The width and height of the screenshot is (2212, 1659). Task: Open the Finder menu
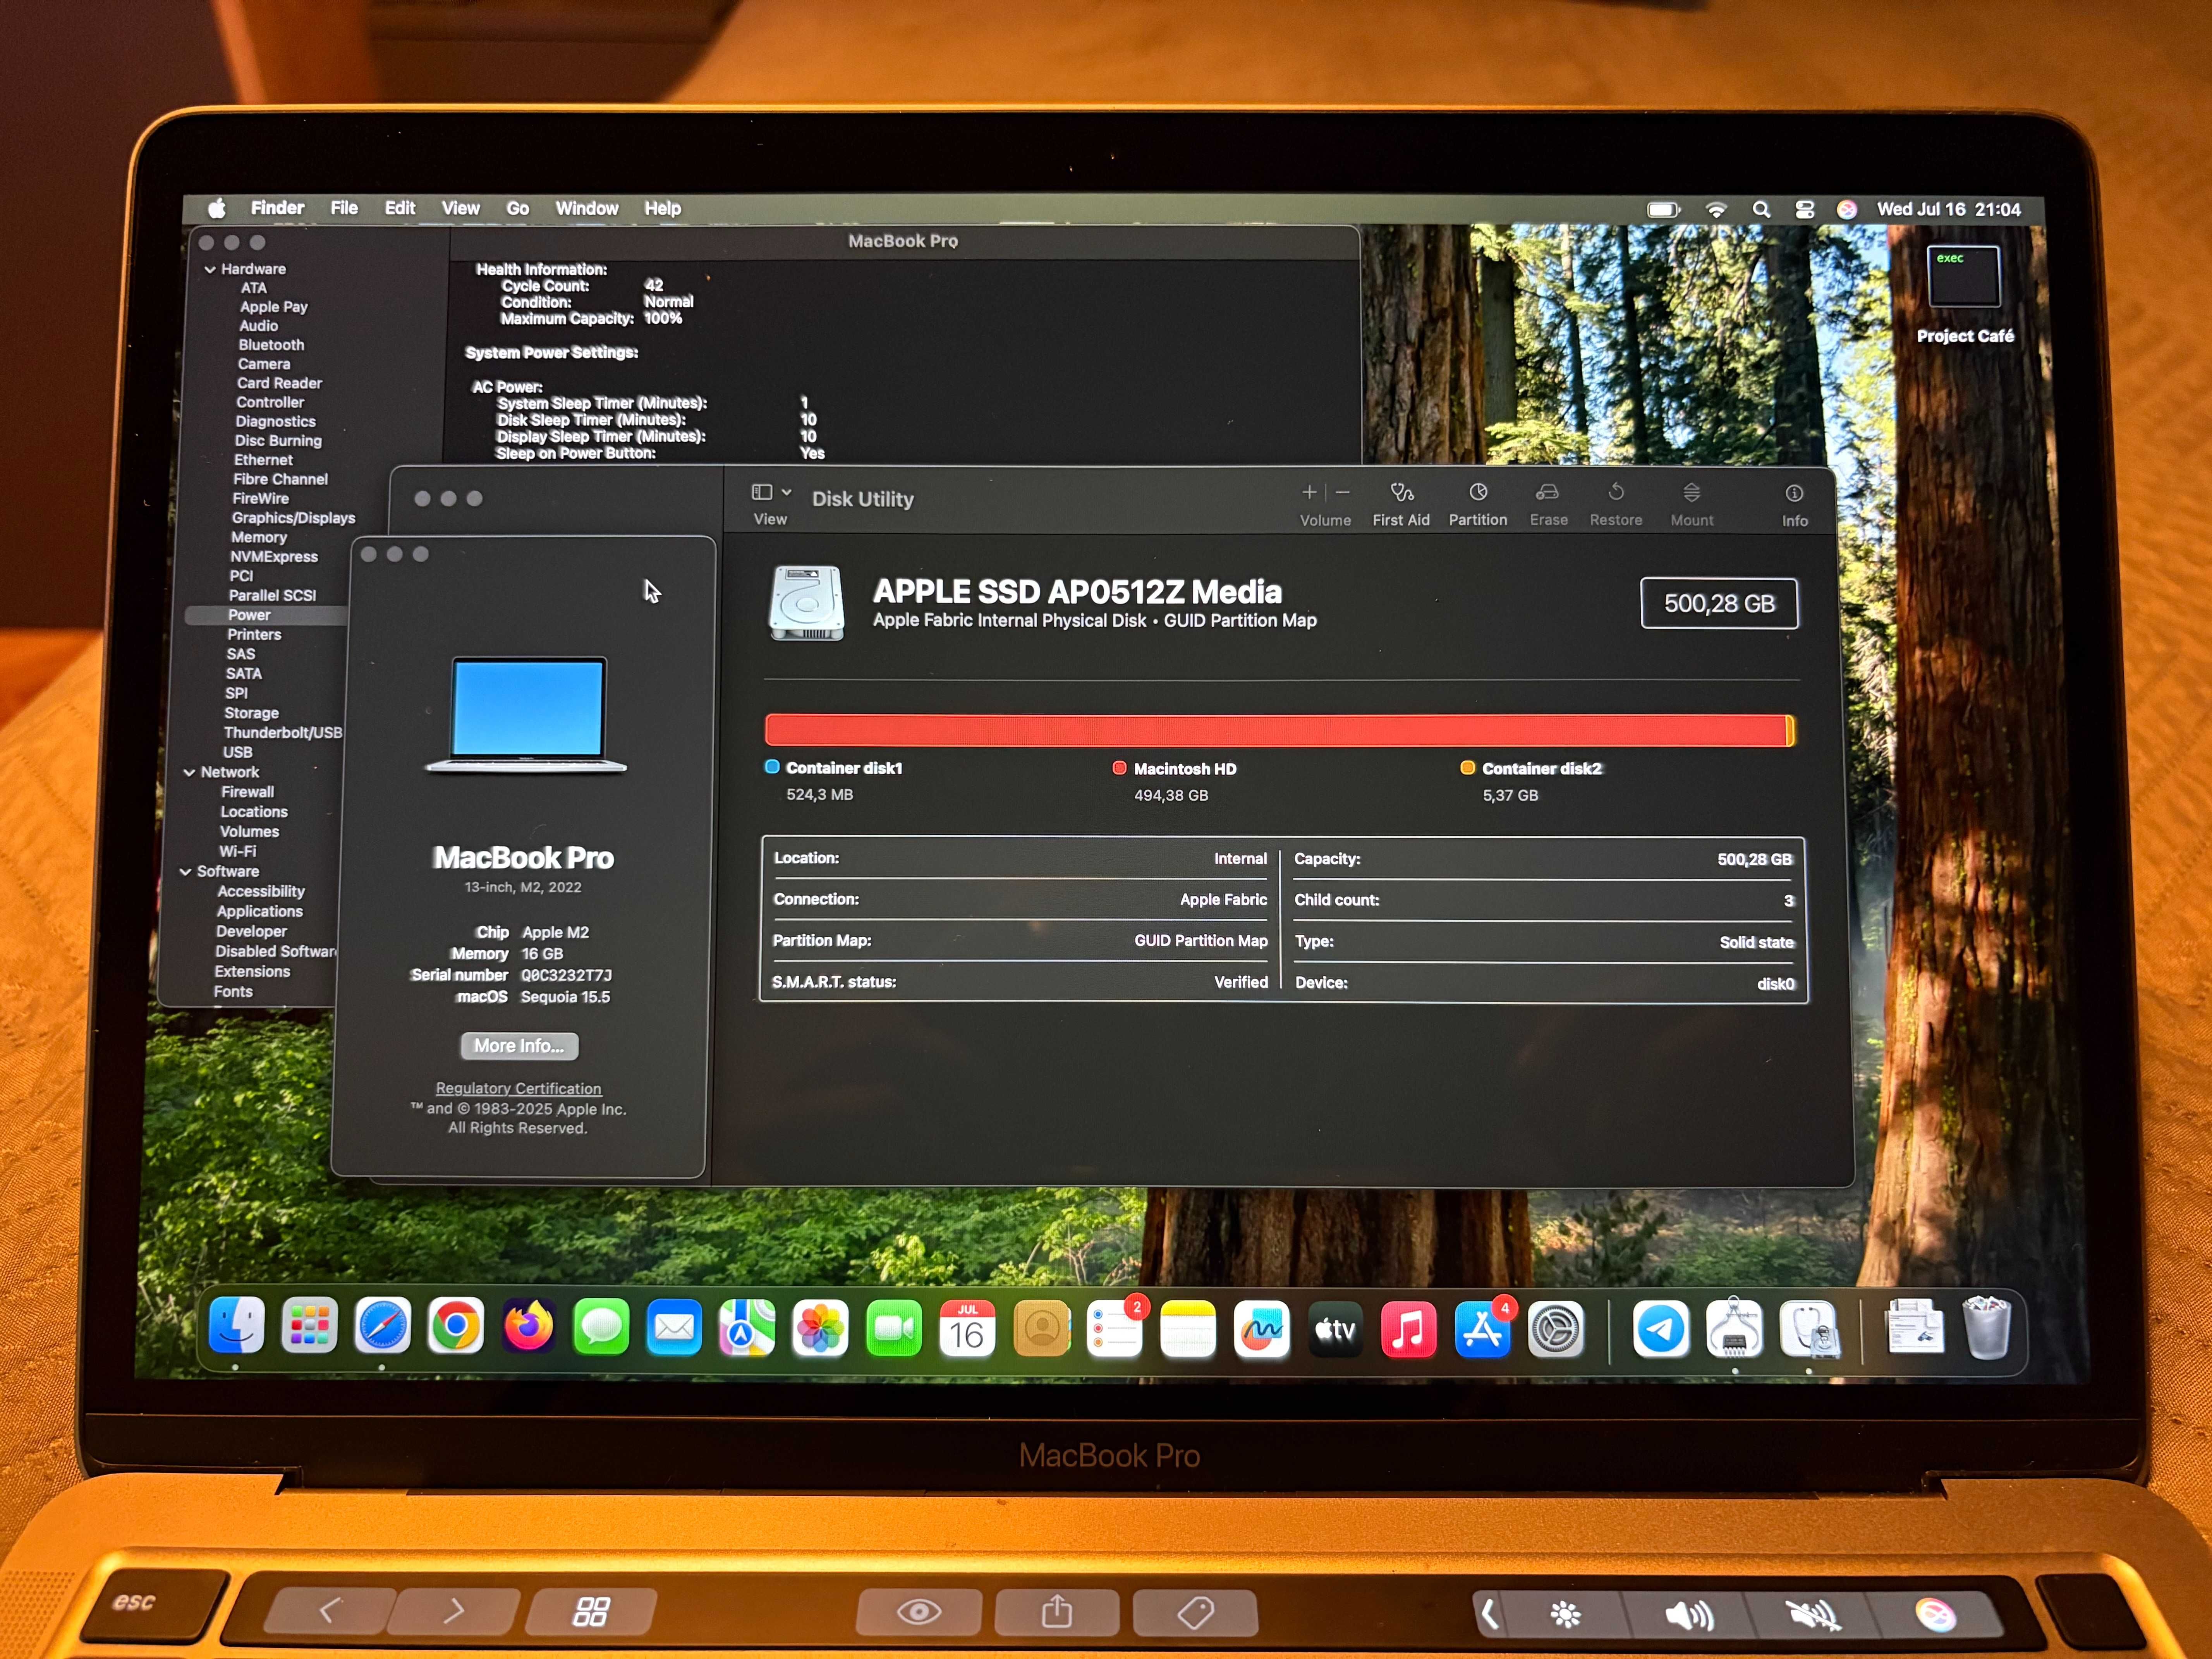point(277,208)
